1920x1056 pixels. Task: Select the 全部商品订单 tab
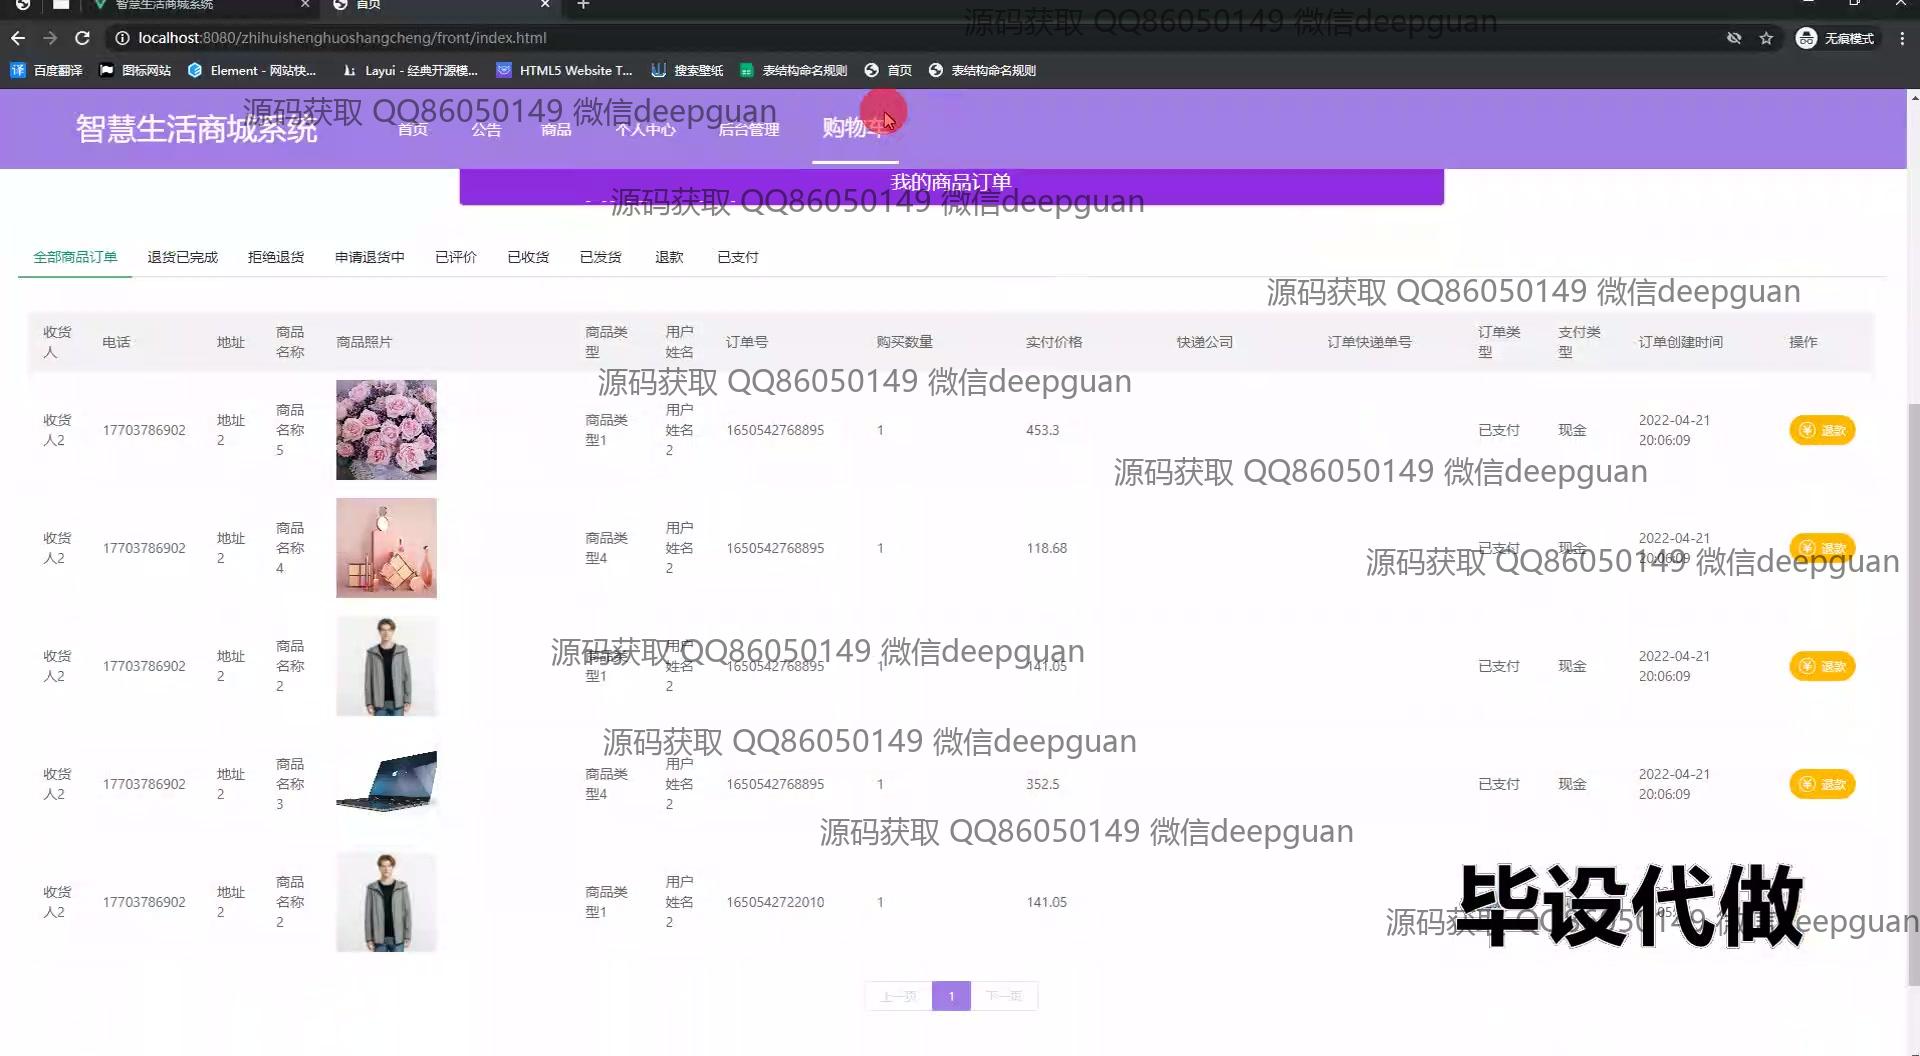coord(75,257)
